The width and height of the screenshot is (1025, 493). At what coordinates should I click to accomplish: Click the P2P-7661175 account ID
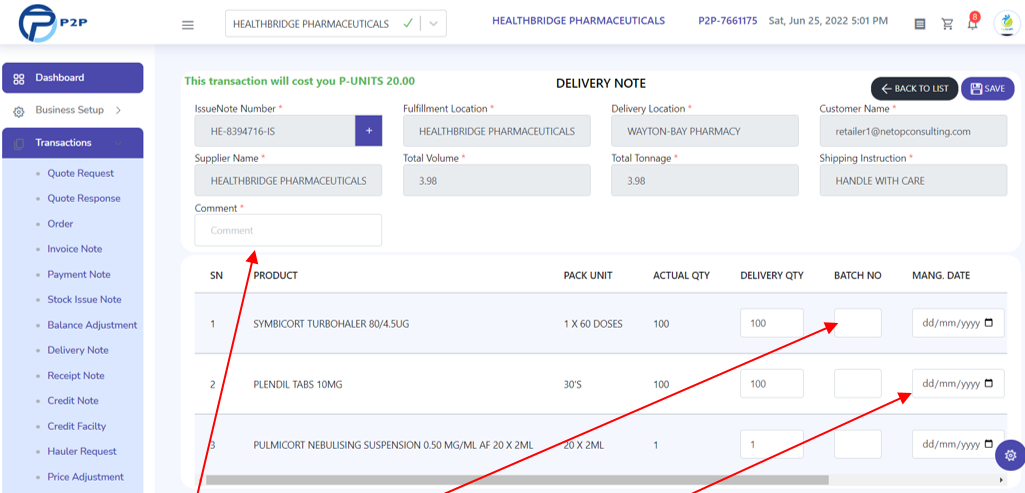(728, 21)
